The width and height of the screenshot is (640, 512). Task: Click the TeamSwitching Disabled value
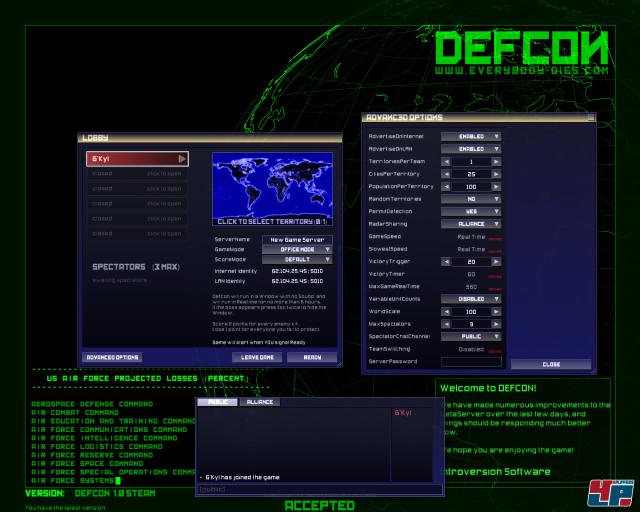click(x=471, y=349)
